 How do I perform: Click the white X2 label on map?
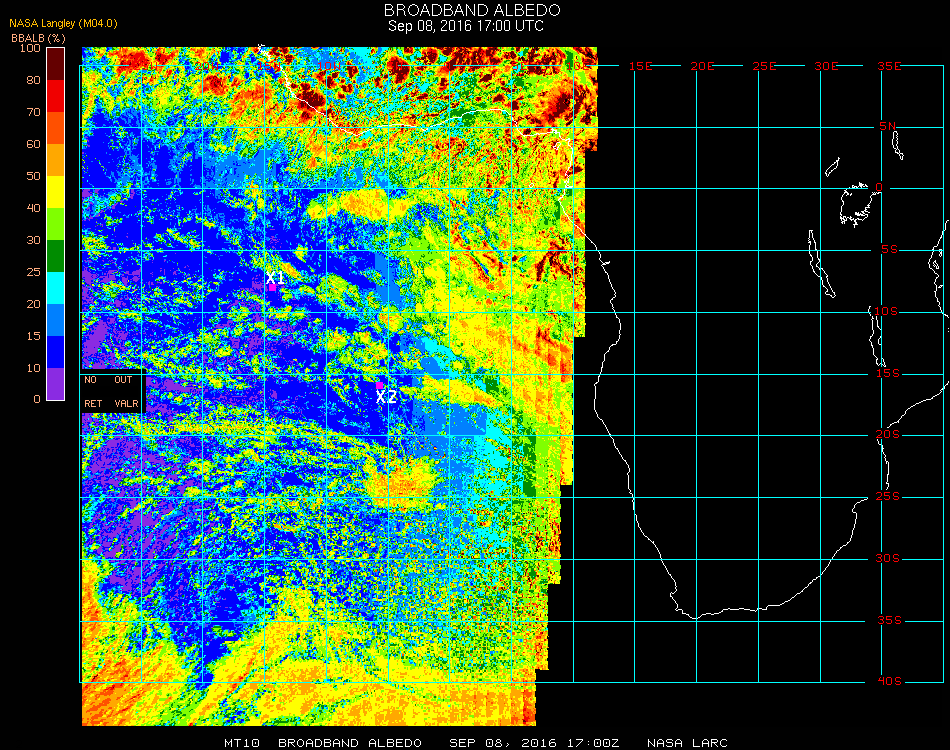[x=386, y=397]
